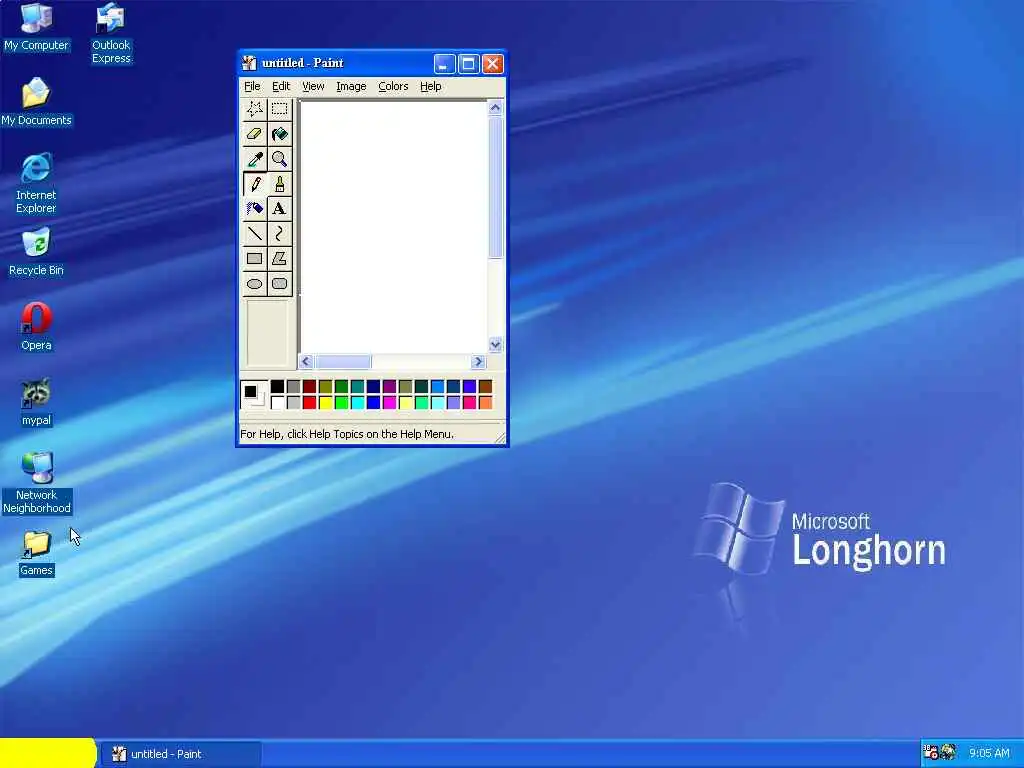1024x768 pixels.
Task: Pick the Fill With Color bucket tool
Action: click(x=280, y=134)
